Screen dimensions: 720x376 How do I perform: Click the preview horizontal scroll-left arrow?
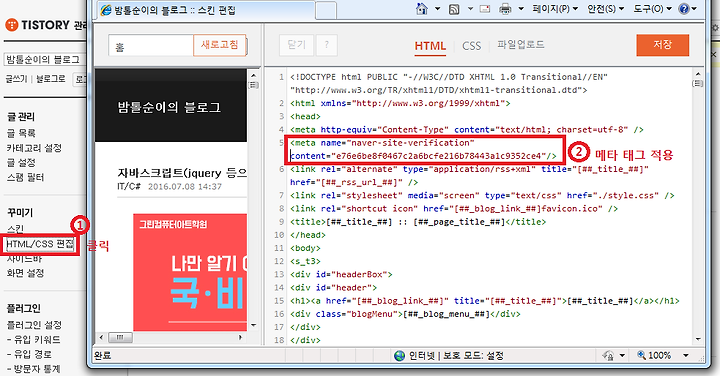click(x=101, y=337)
